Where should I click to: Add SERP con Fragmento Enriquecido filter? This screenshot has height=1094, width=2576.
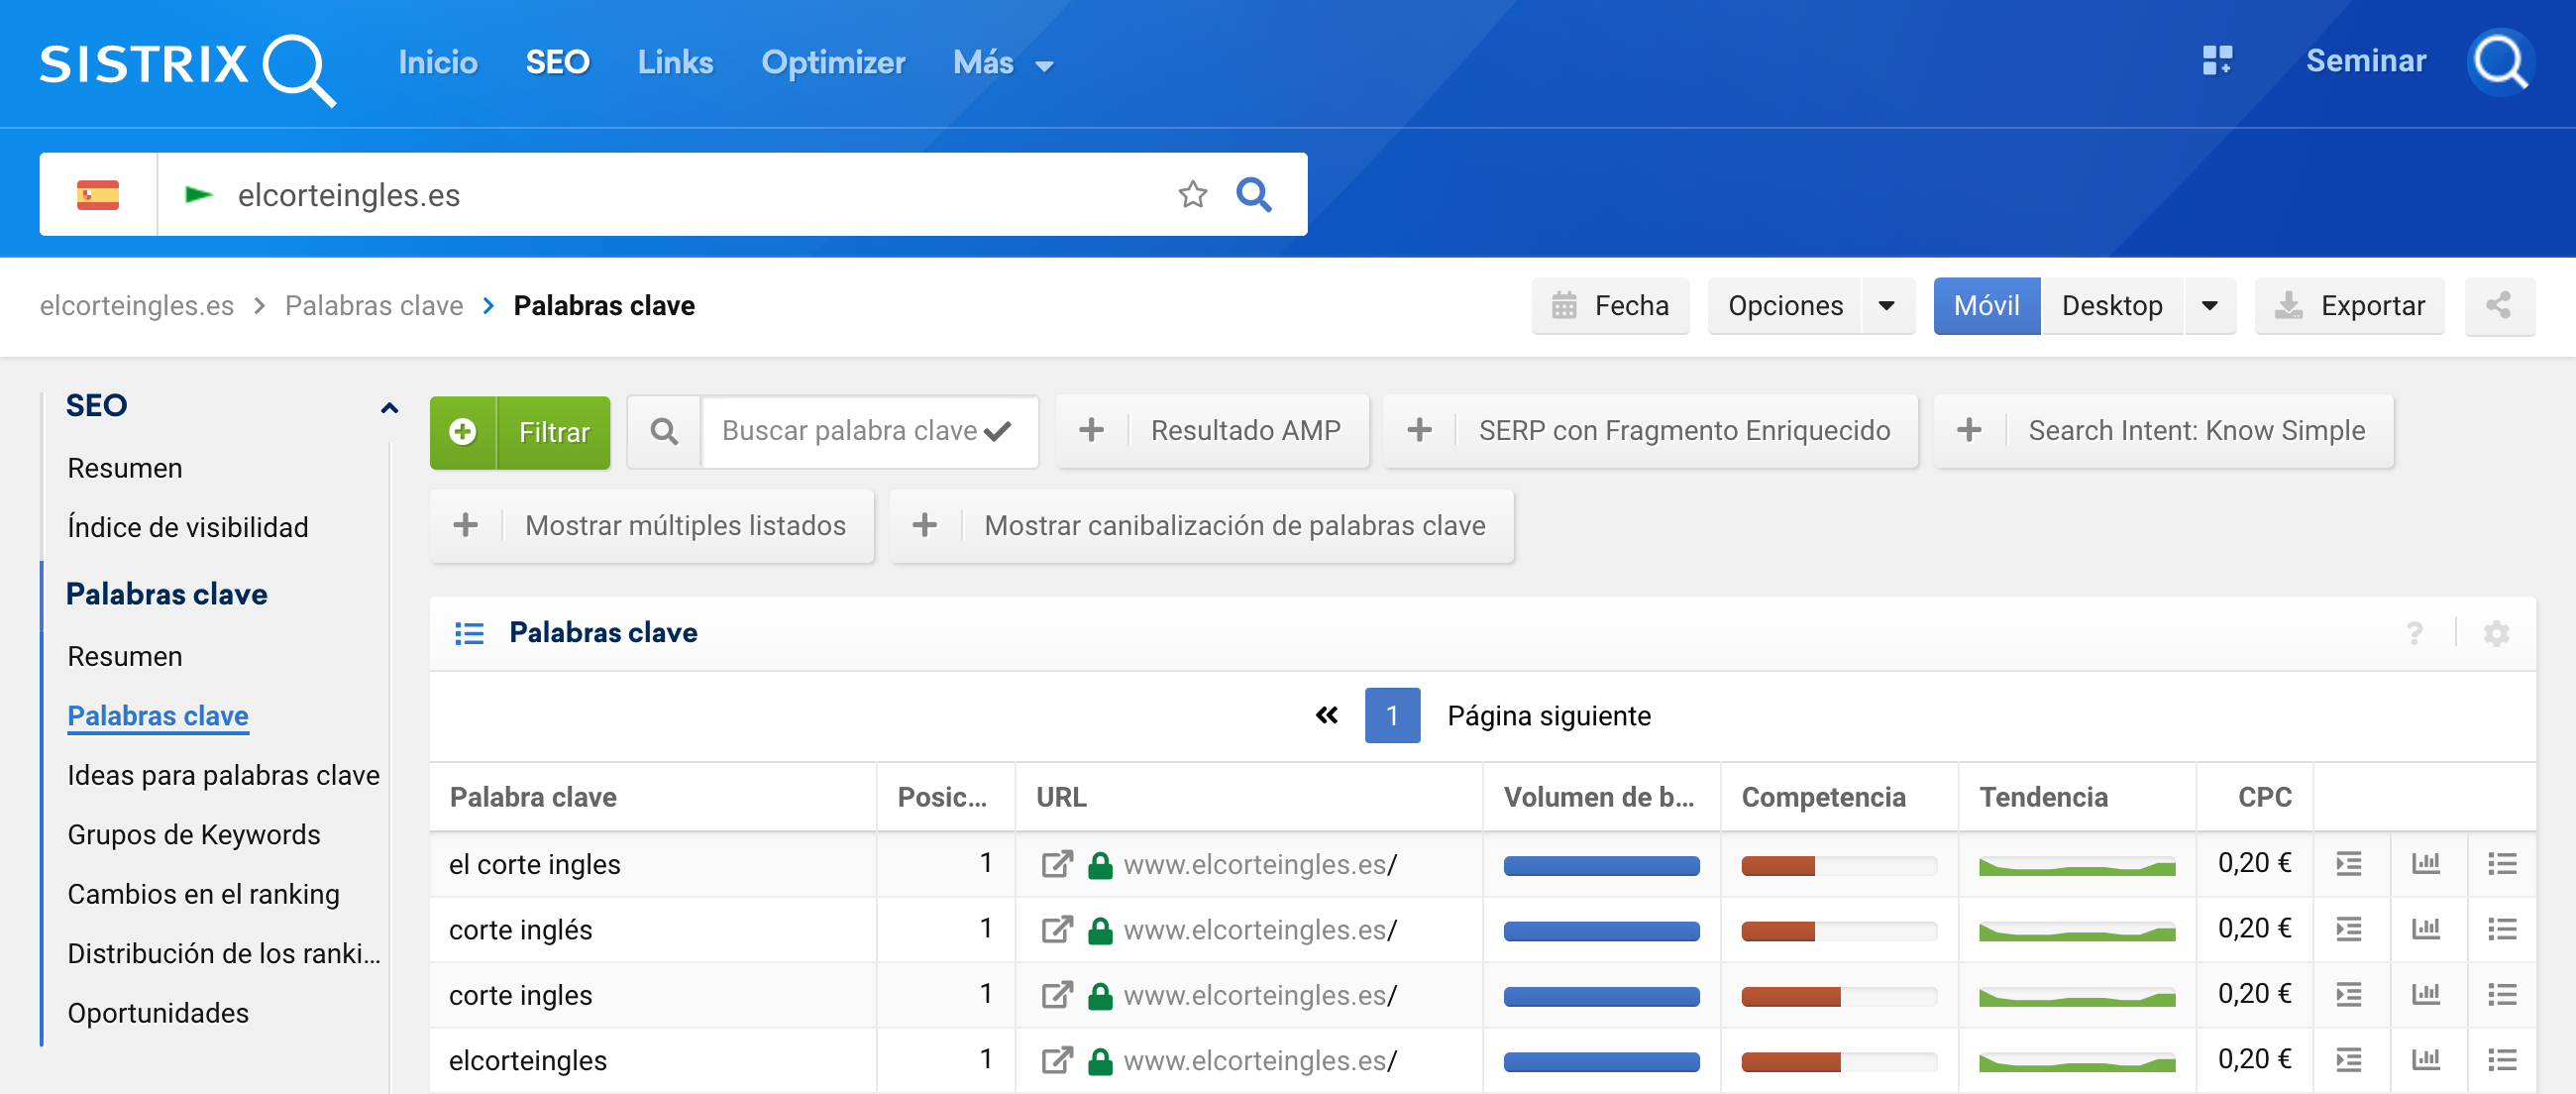pos(1650,431)
